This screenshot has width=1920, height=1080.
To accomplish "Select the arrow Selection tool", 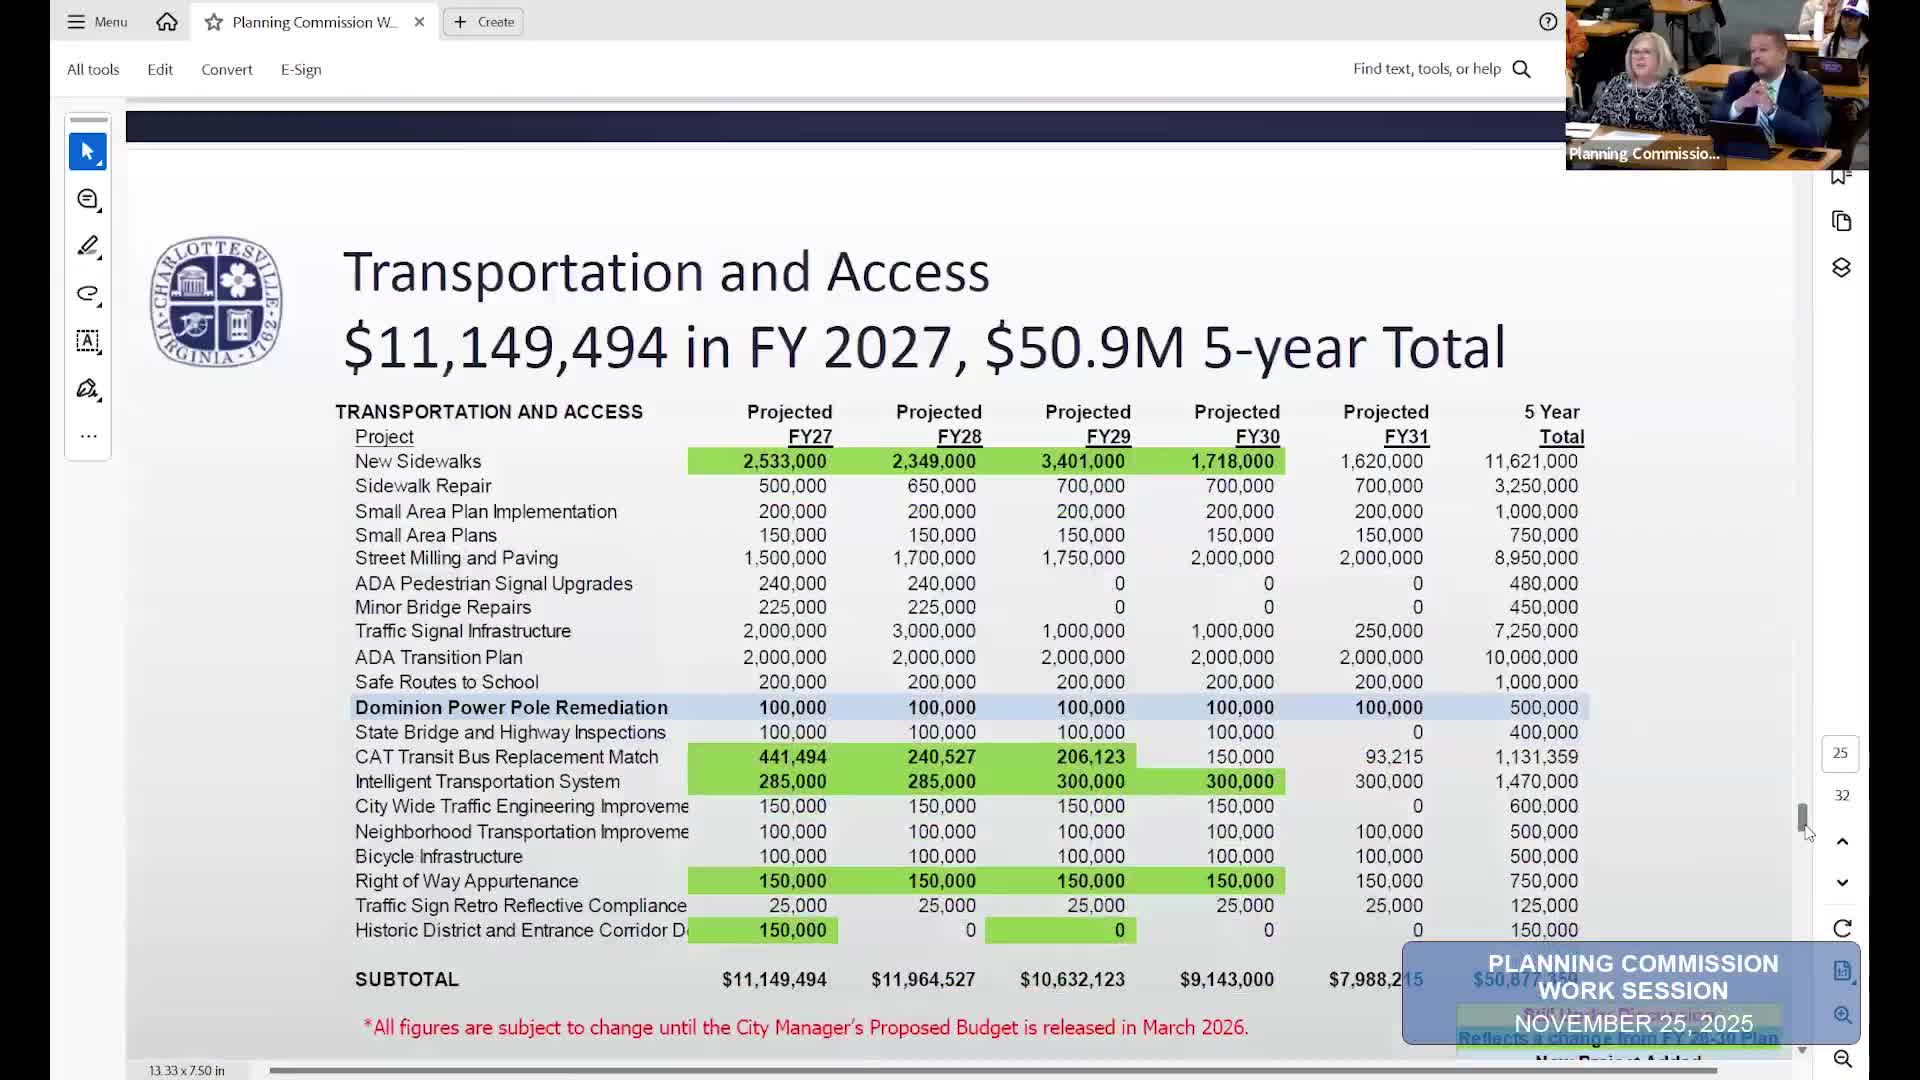I will (x=88, y=151).
